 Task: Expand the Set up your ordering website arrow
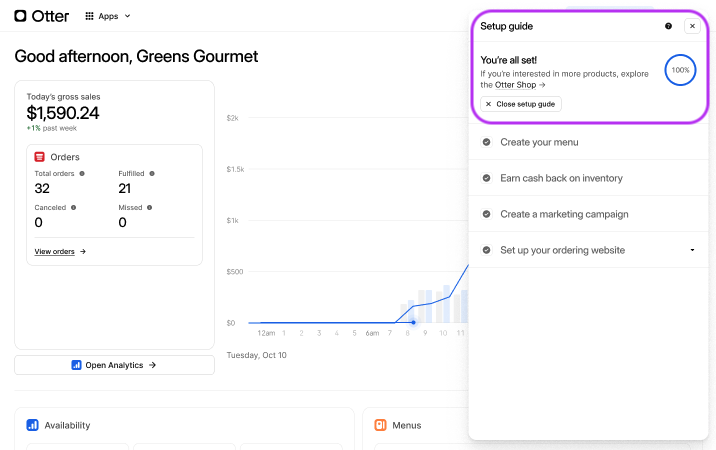(692, 250)
